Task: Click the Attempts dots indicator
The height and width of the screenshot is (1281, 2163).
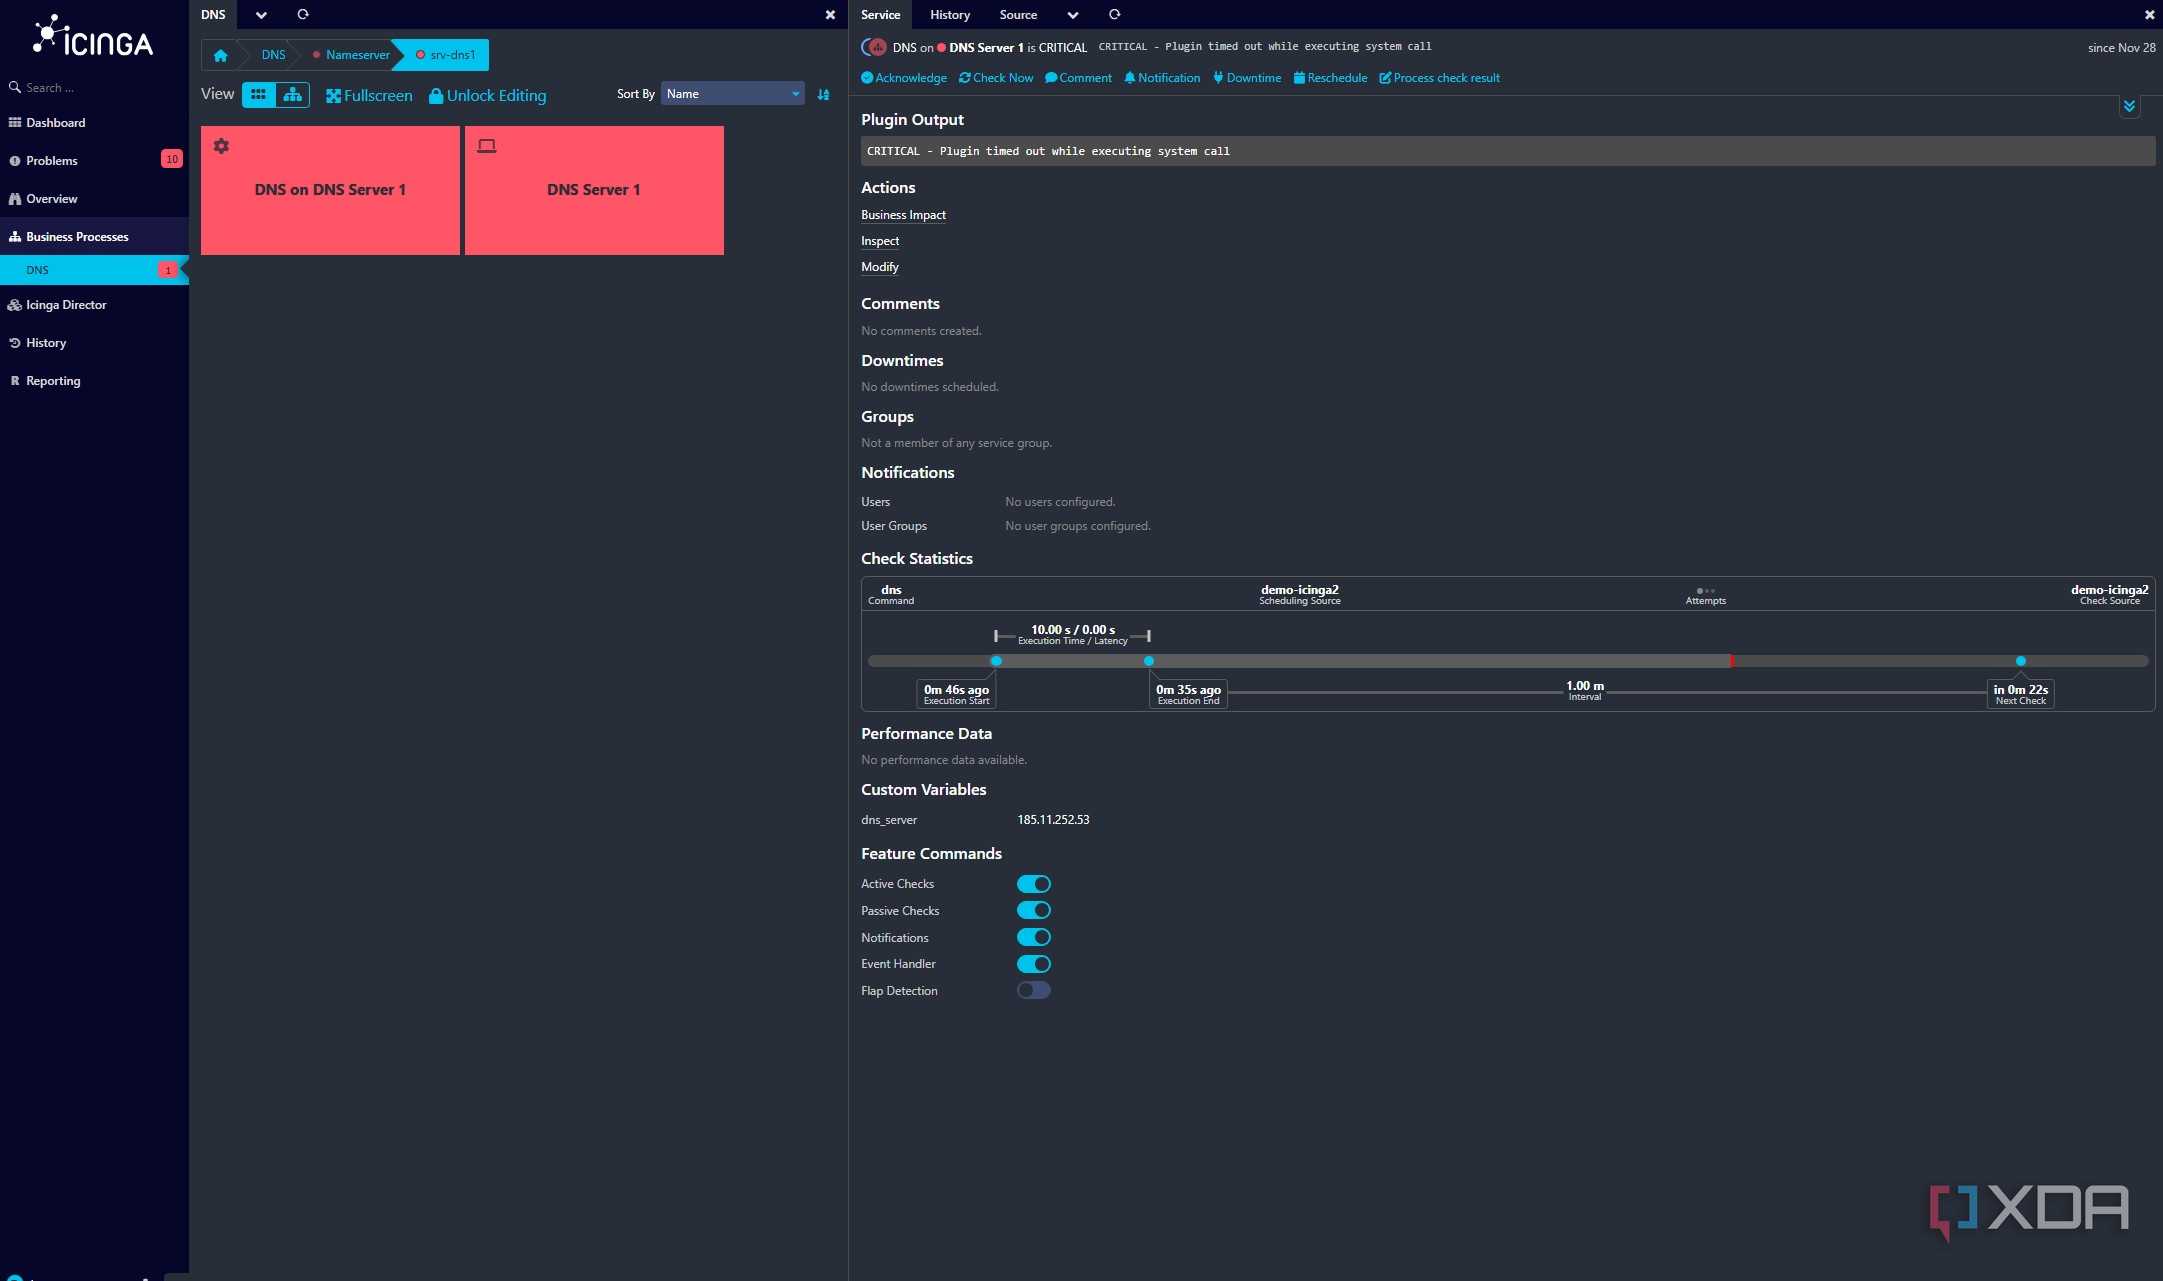Action: [x=1706, y=591]
